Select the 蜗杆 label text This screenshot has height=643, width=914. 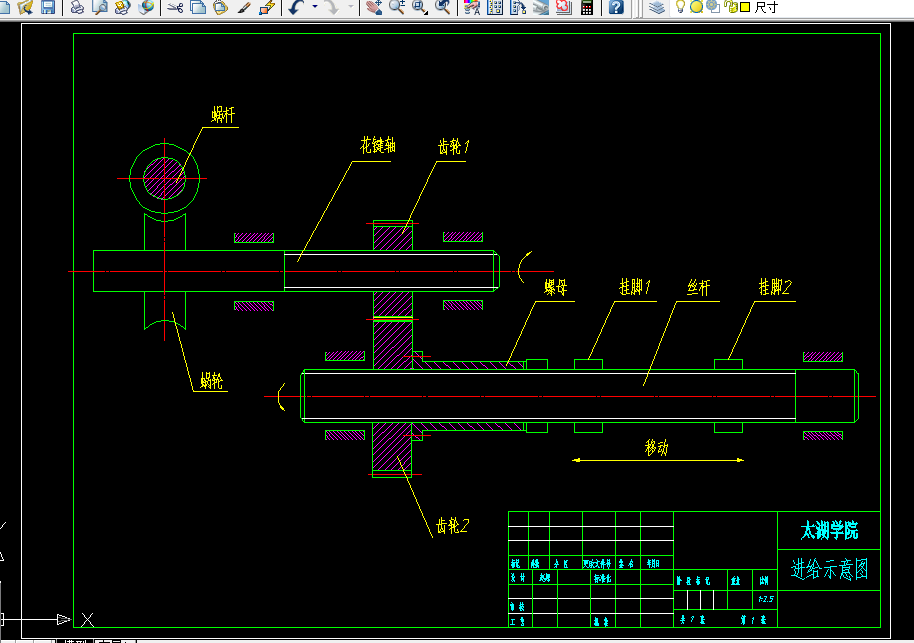(x=223, y=115)
